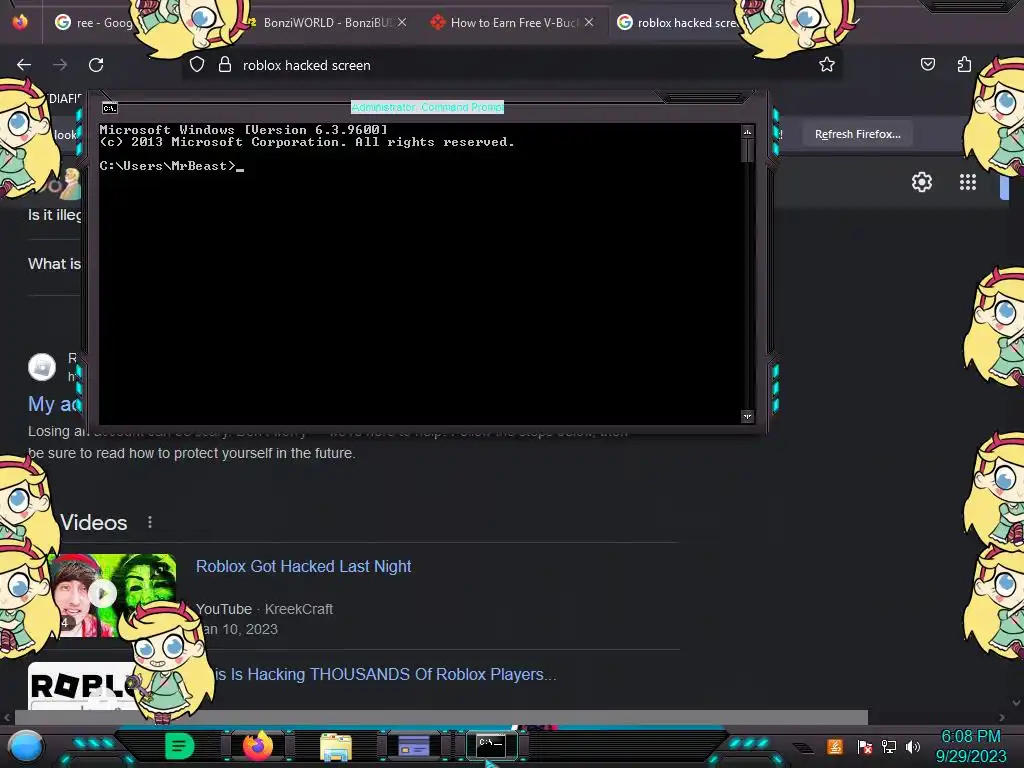Click the horizontal scrollbar left arrow
The height and width of the screenshot is (768, 1024).
[x=7, y=717]
